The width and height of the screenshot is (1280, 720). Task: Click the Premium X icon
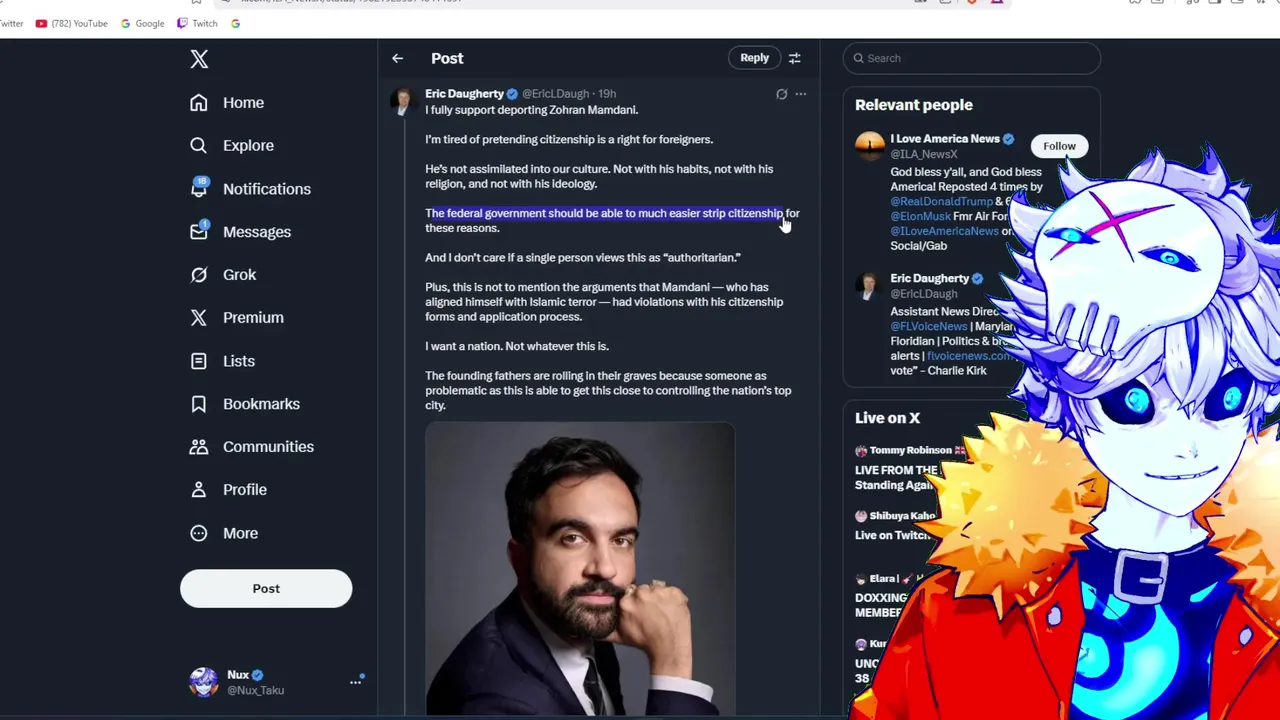(199, 318)
